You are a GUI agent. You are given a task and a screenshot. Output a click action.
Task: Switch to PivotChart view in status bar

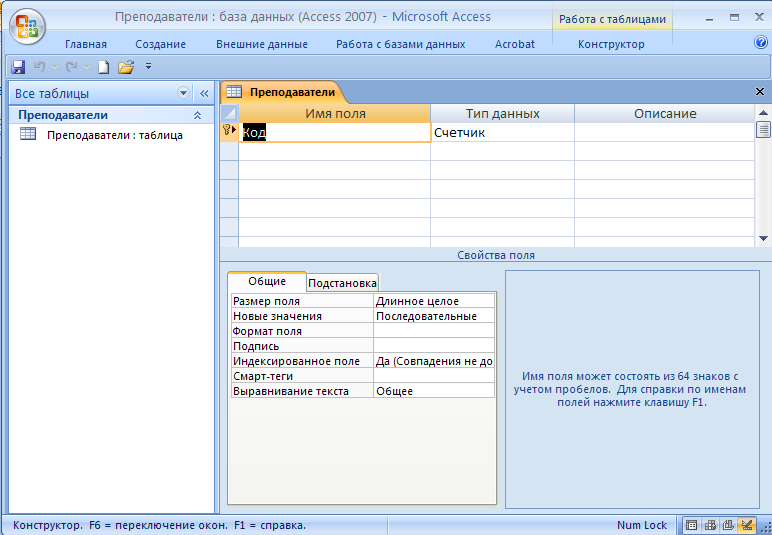click(728, 525)
